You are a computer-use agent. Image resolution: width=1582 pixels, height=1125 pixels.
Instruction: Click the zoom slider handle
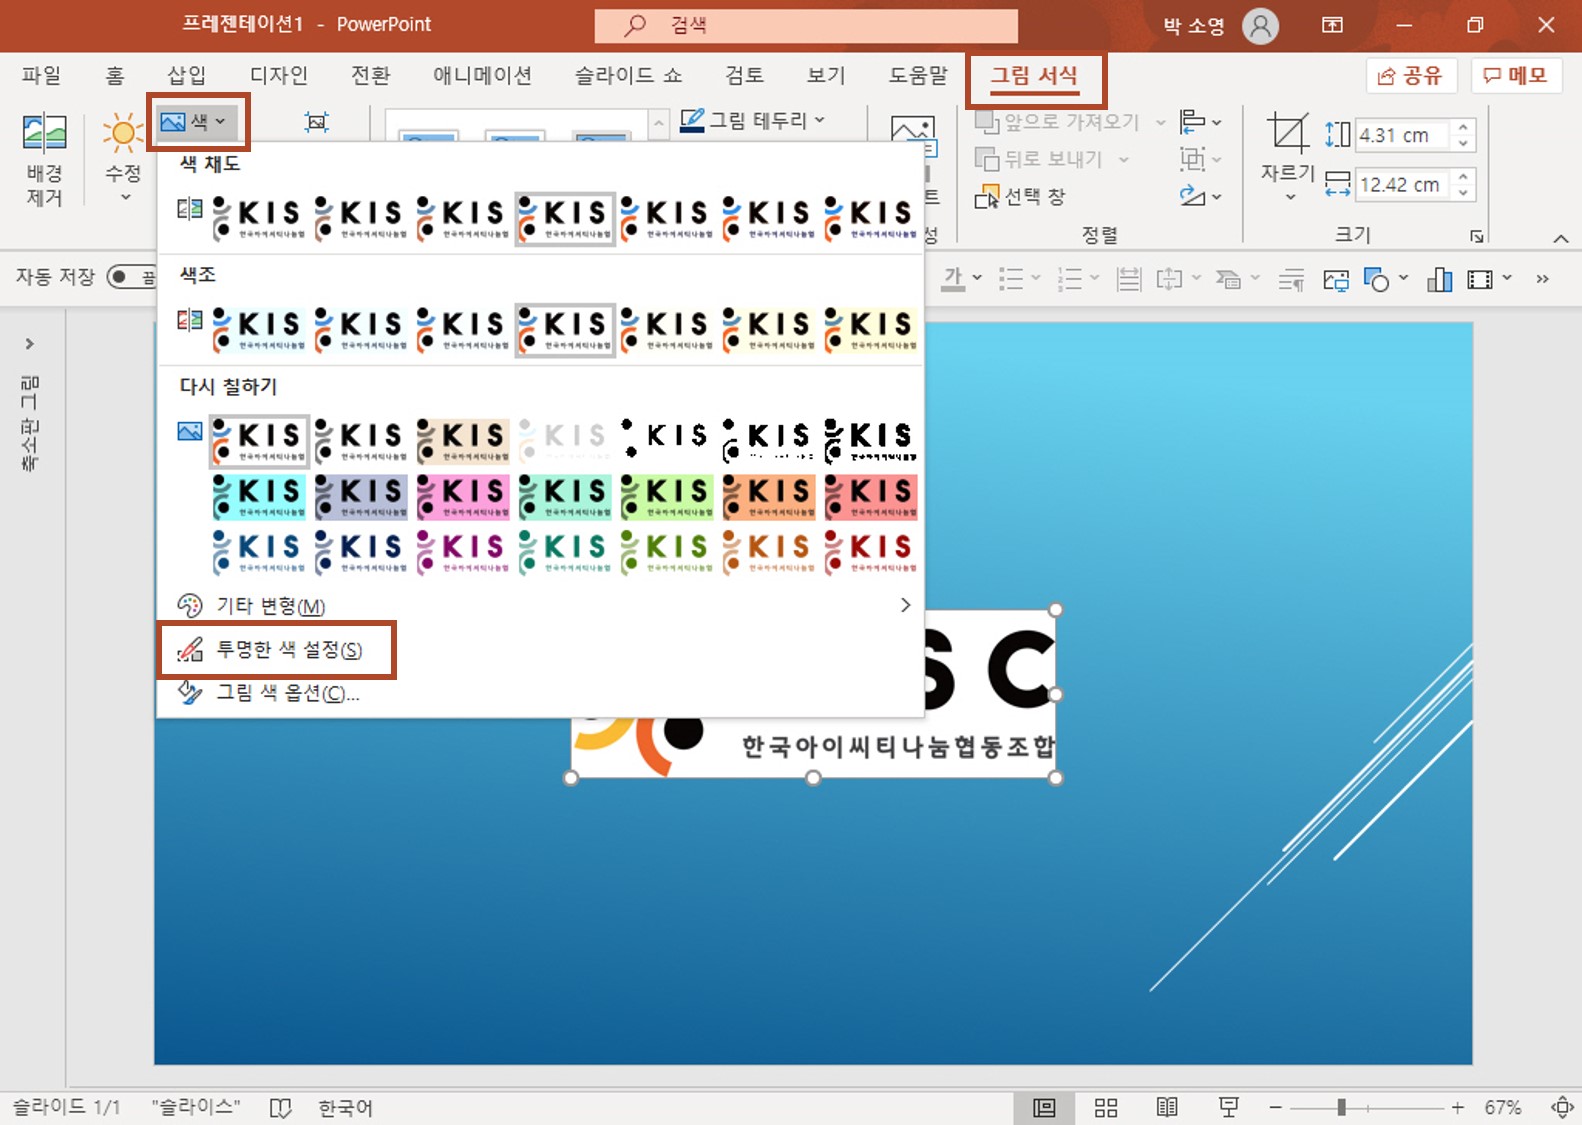click(x=1342, y=1107)
